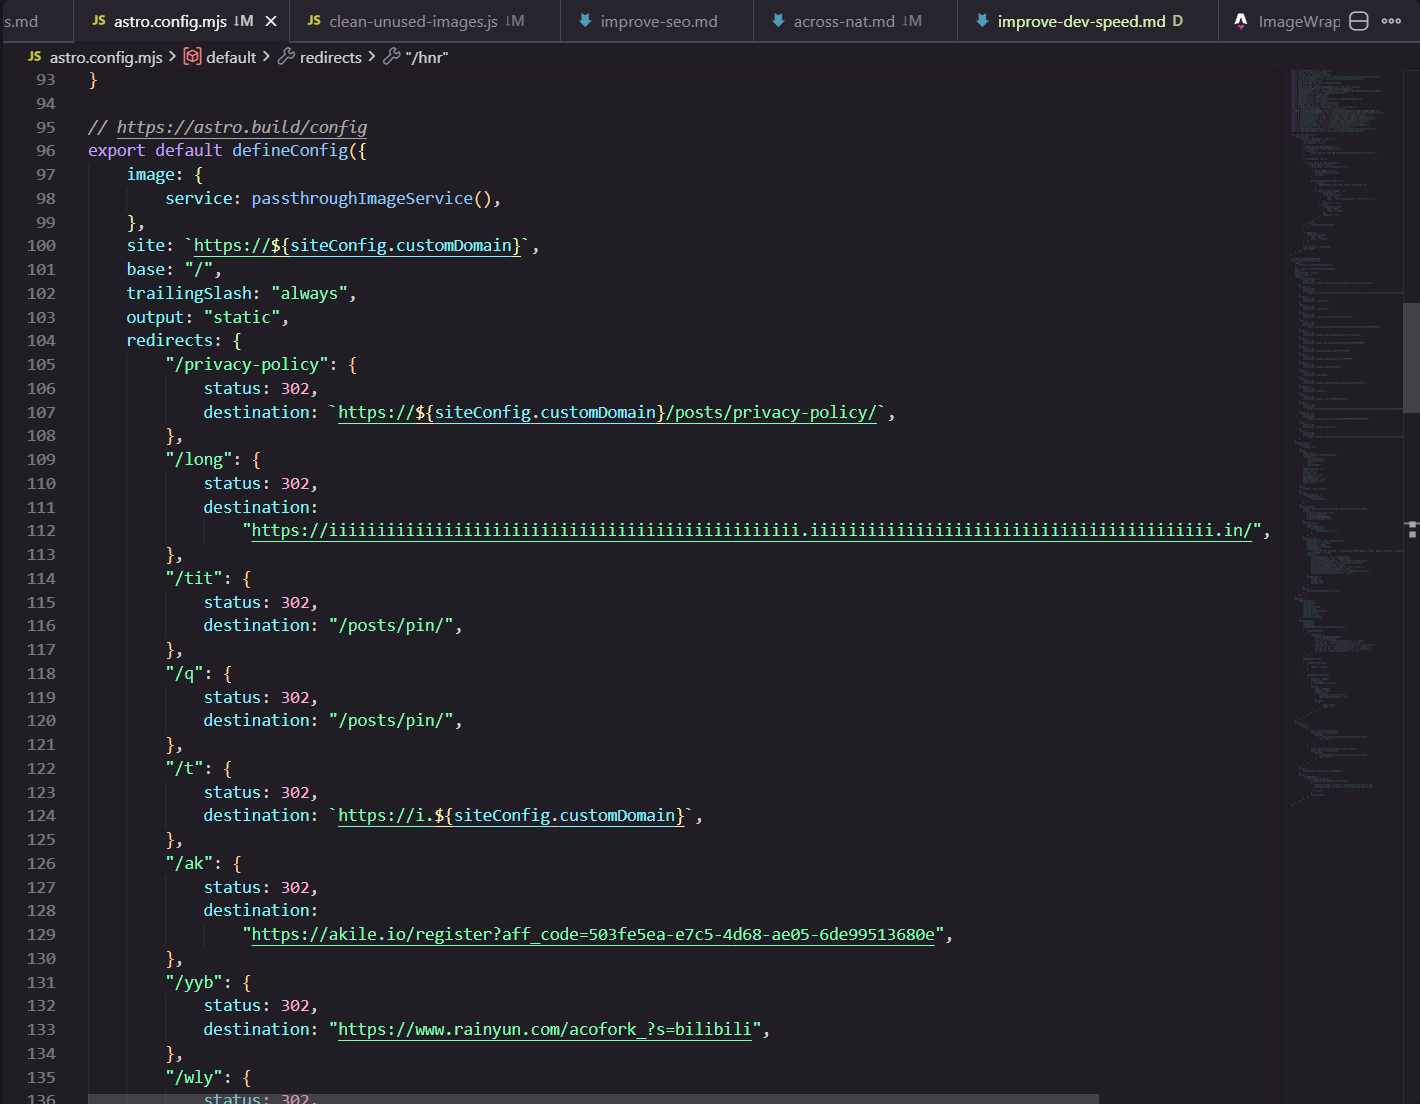Click the markdown icon on improve-seo.md tab
Screen dimensions: 1420x1104
585,21
